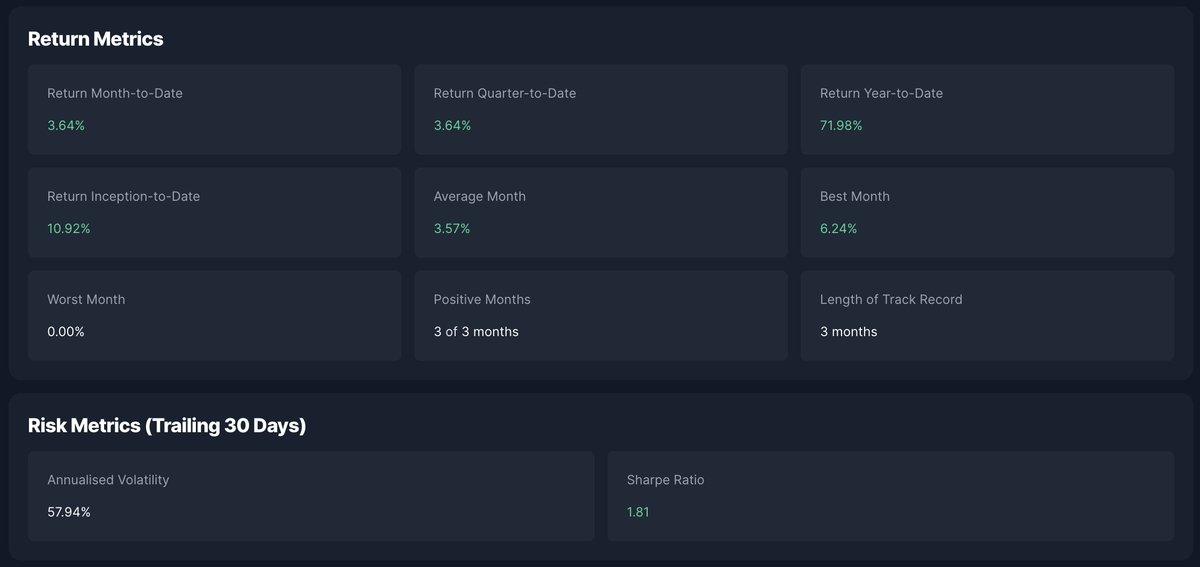
Task: Click the Return Metrics heading
Action: click(95, 39)
